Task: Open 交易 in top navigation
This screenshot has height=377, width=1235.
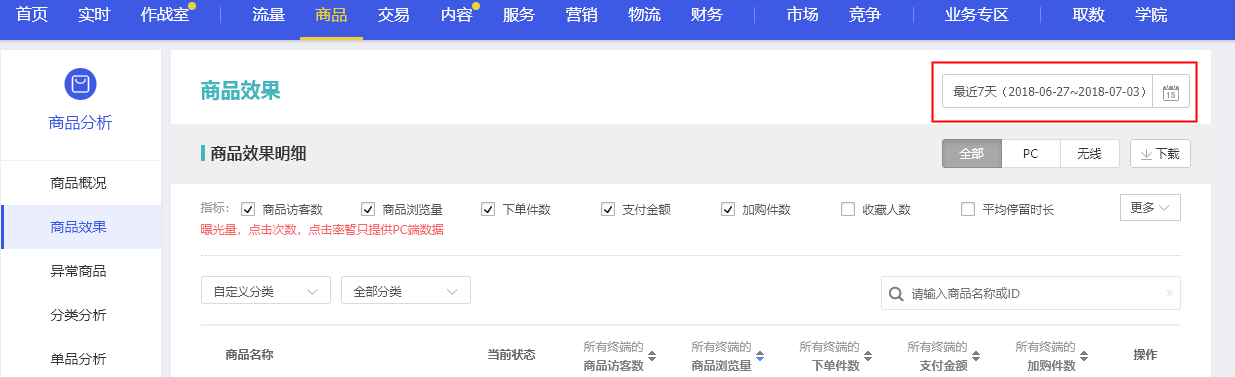Action: 393,15
